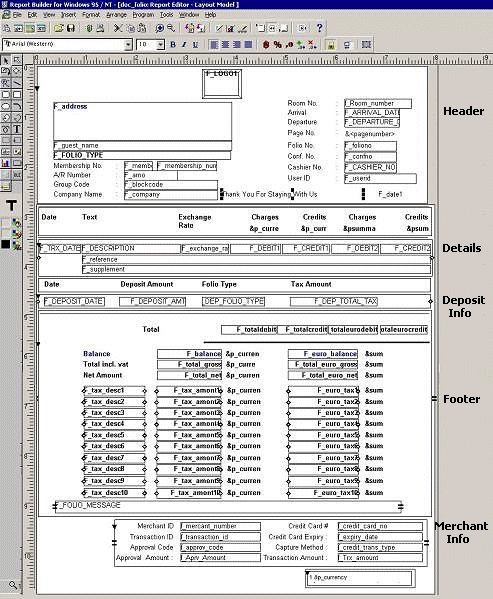This screenshot has height=599, width=493.
Task: Set left text alignment
Action: pyautogui.click(x=214, y=45)
